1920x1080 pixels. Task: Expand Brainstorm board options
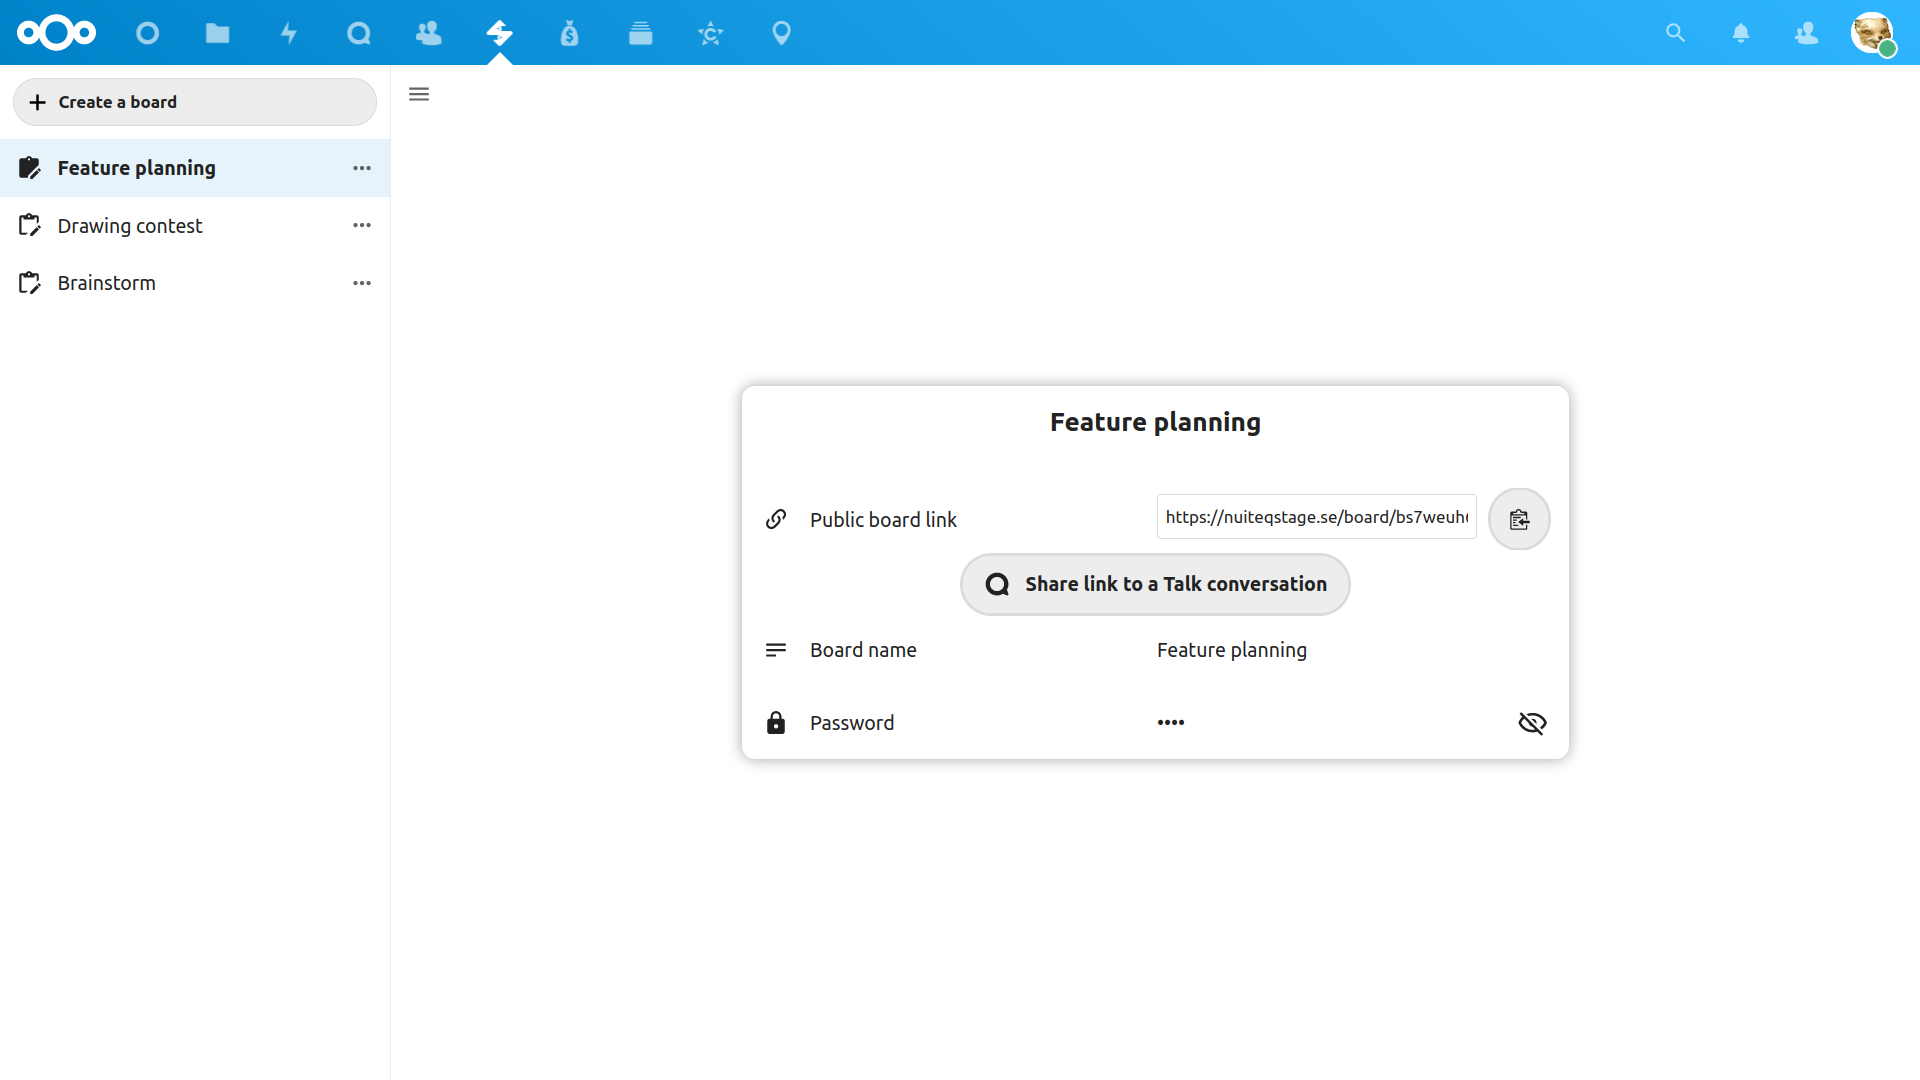(363, 282)
